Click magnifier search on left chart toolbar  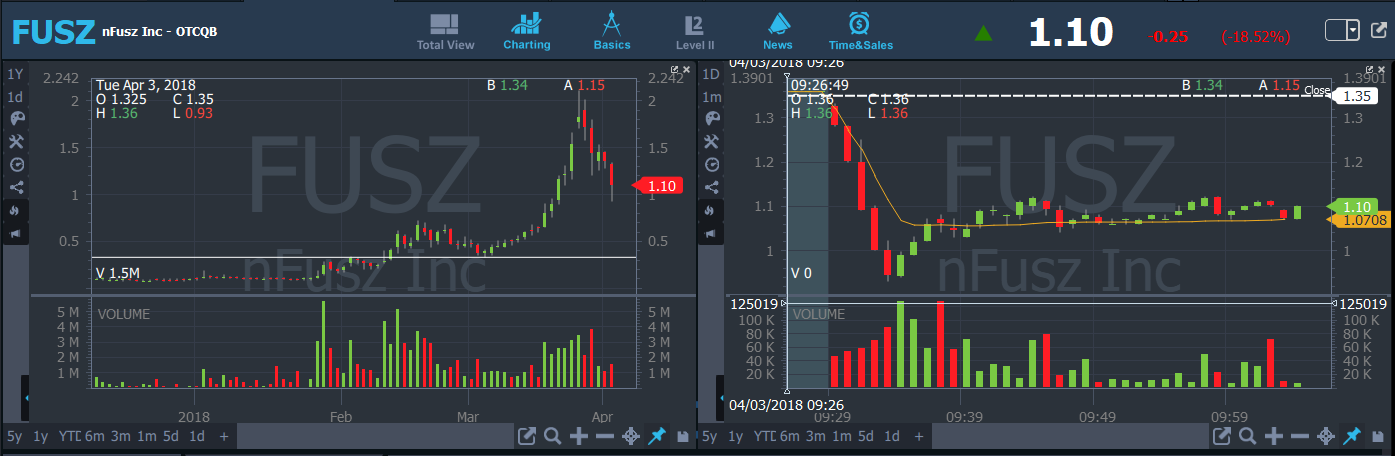pos(553,436)
